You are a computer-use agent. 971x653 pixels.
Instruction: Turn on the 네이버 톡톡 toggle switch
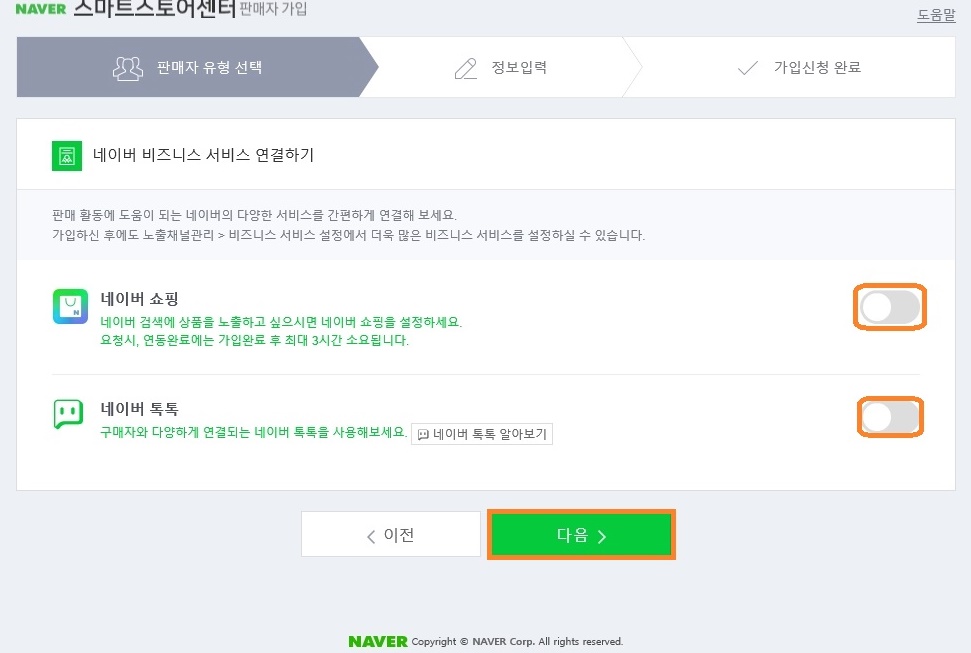(x=890, y=417)
